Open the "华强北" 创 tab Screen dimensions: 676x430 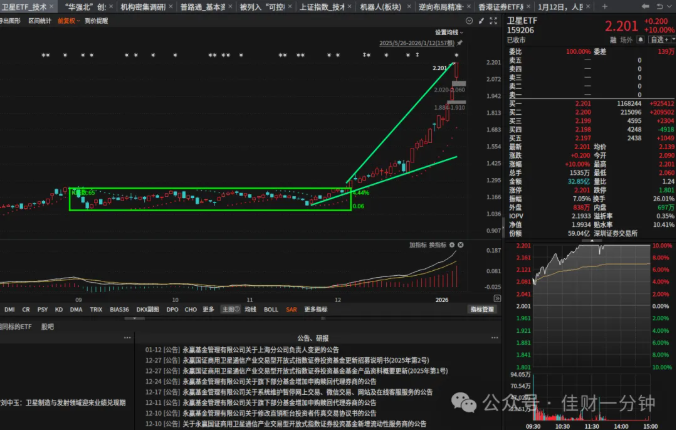tap(84, 7)
